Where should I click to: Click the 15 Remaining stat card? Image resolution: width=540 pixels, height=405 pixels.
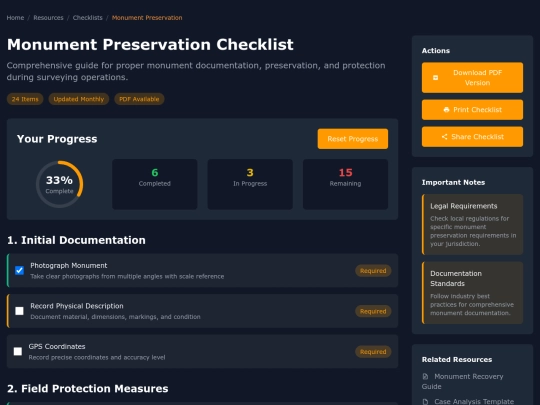tap(345, 184)
